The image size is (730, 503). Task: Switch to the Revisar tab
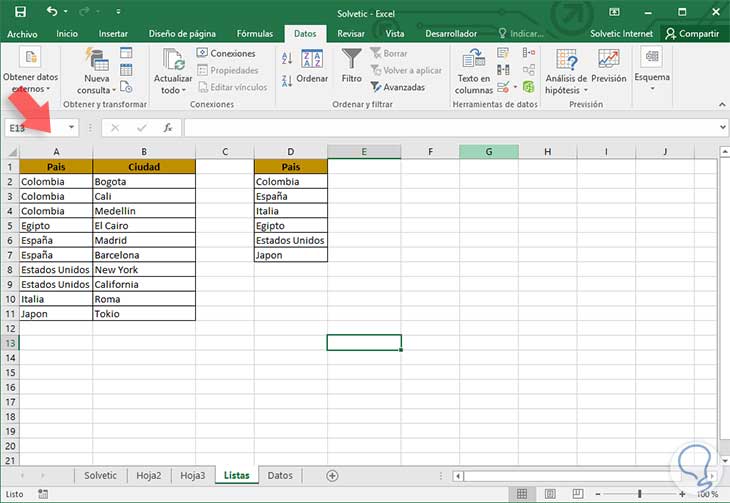coord(351,34)
